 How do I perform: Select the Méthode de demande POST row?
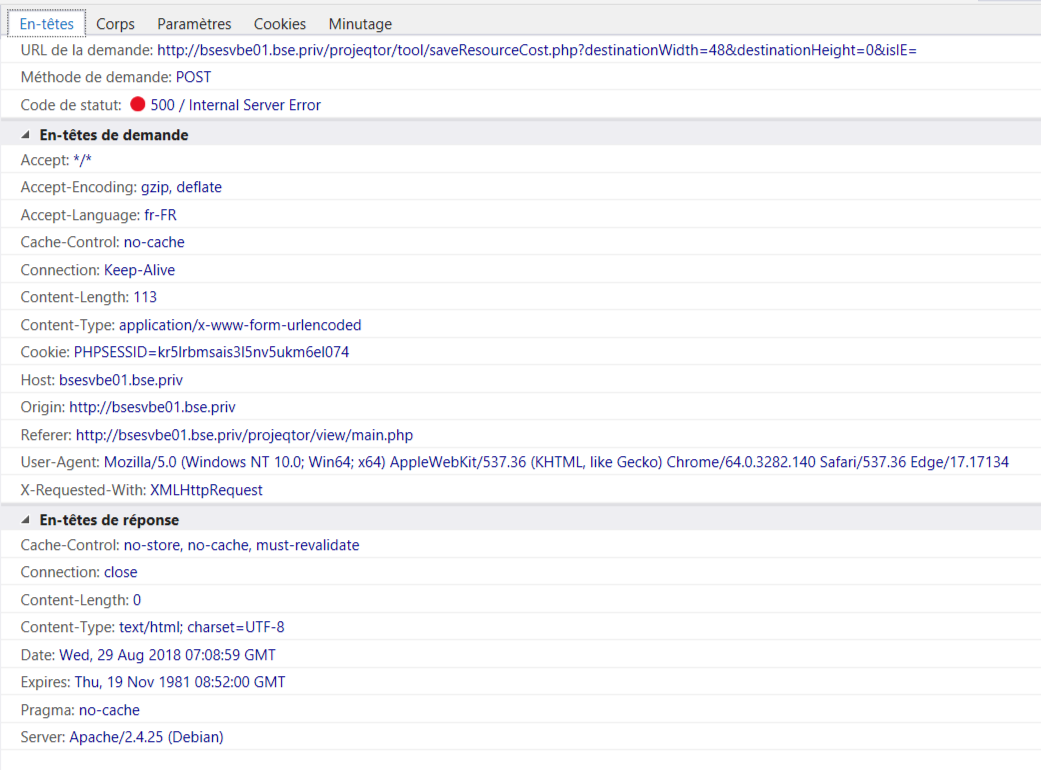116,77
